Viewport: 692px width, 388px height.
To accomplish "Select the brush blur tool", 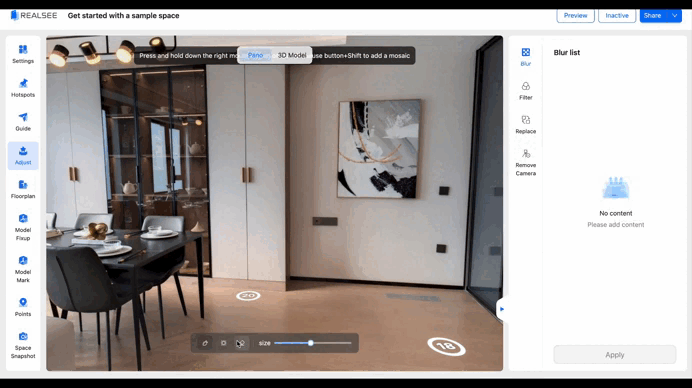I will [x=205, y=343].
